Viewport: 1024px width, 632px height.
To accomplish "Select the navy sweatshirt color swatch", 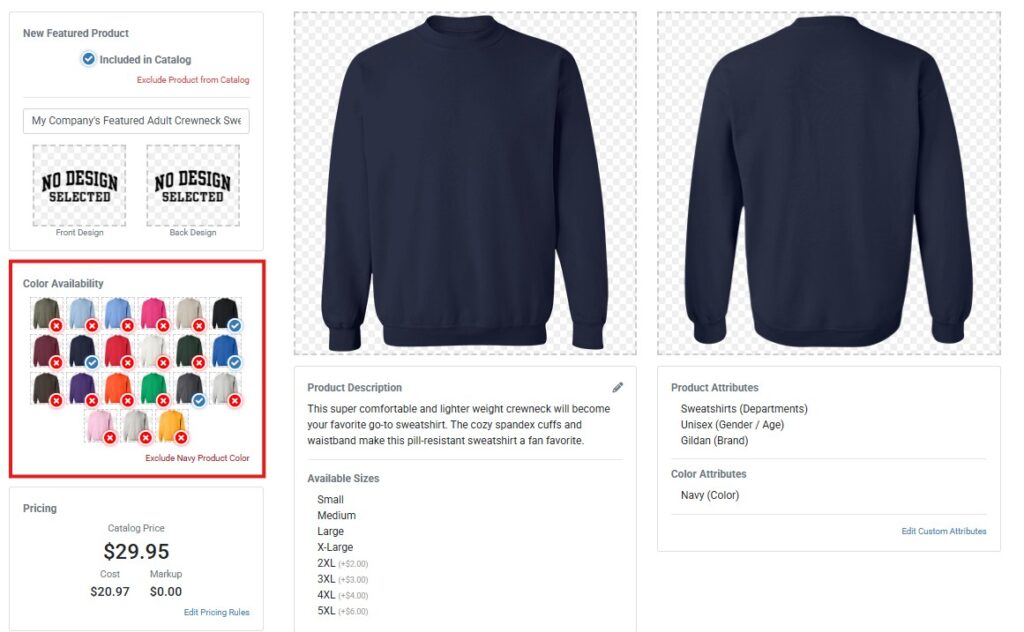I will click(84, 351).
